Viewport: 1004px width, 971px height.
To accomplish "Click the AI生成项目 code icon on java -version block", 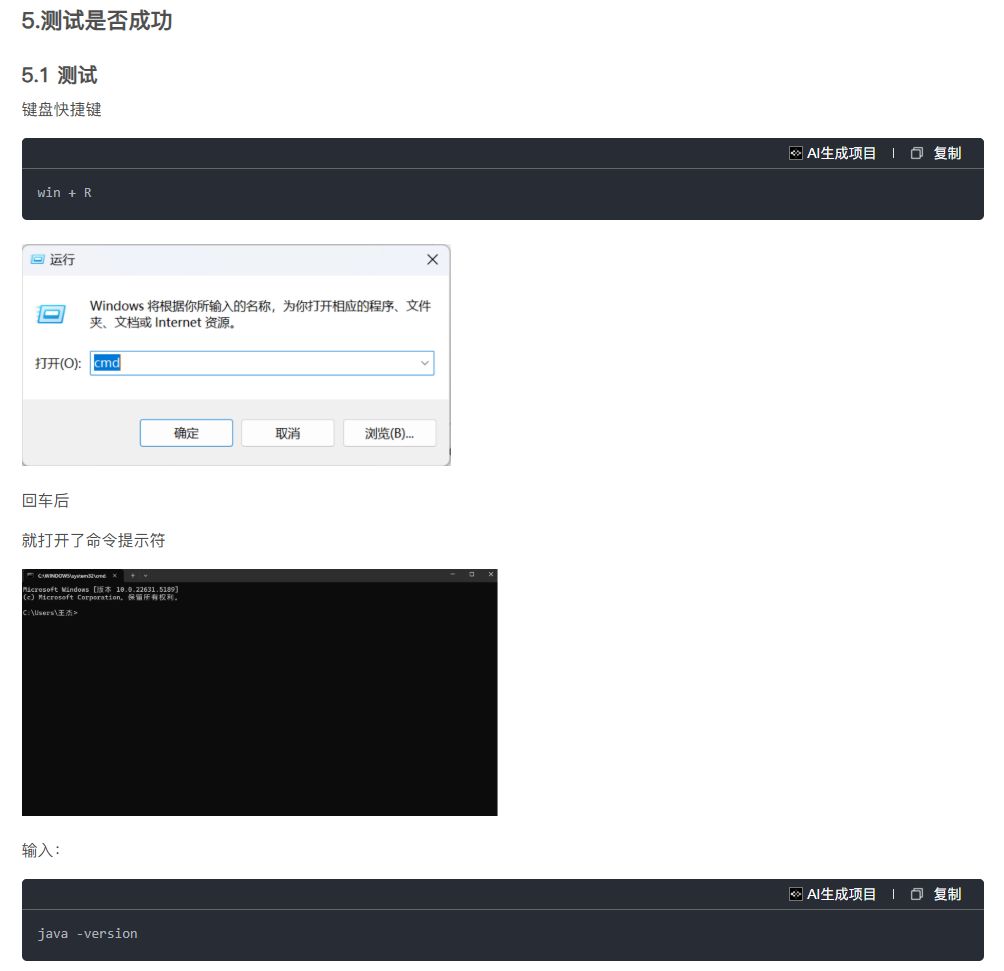I will click(x=797, y=894).
